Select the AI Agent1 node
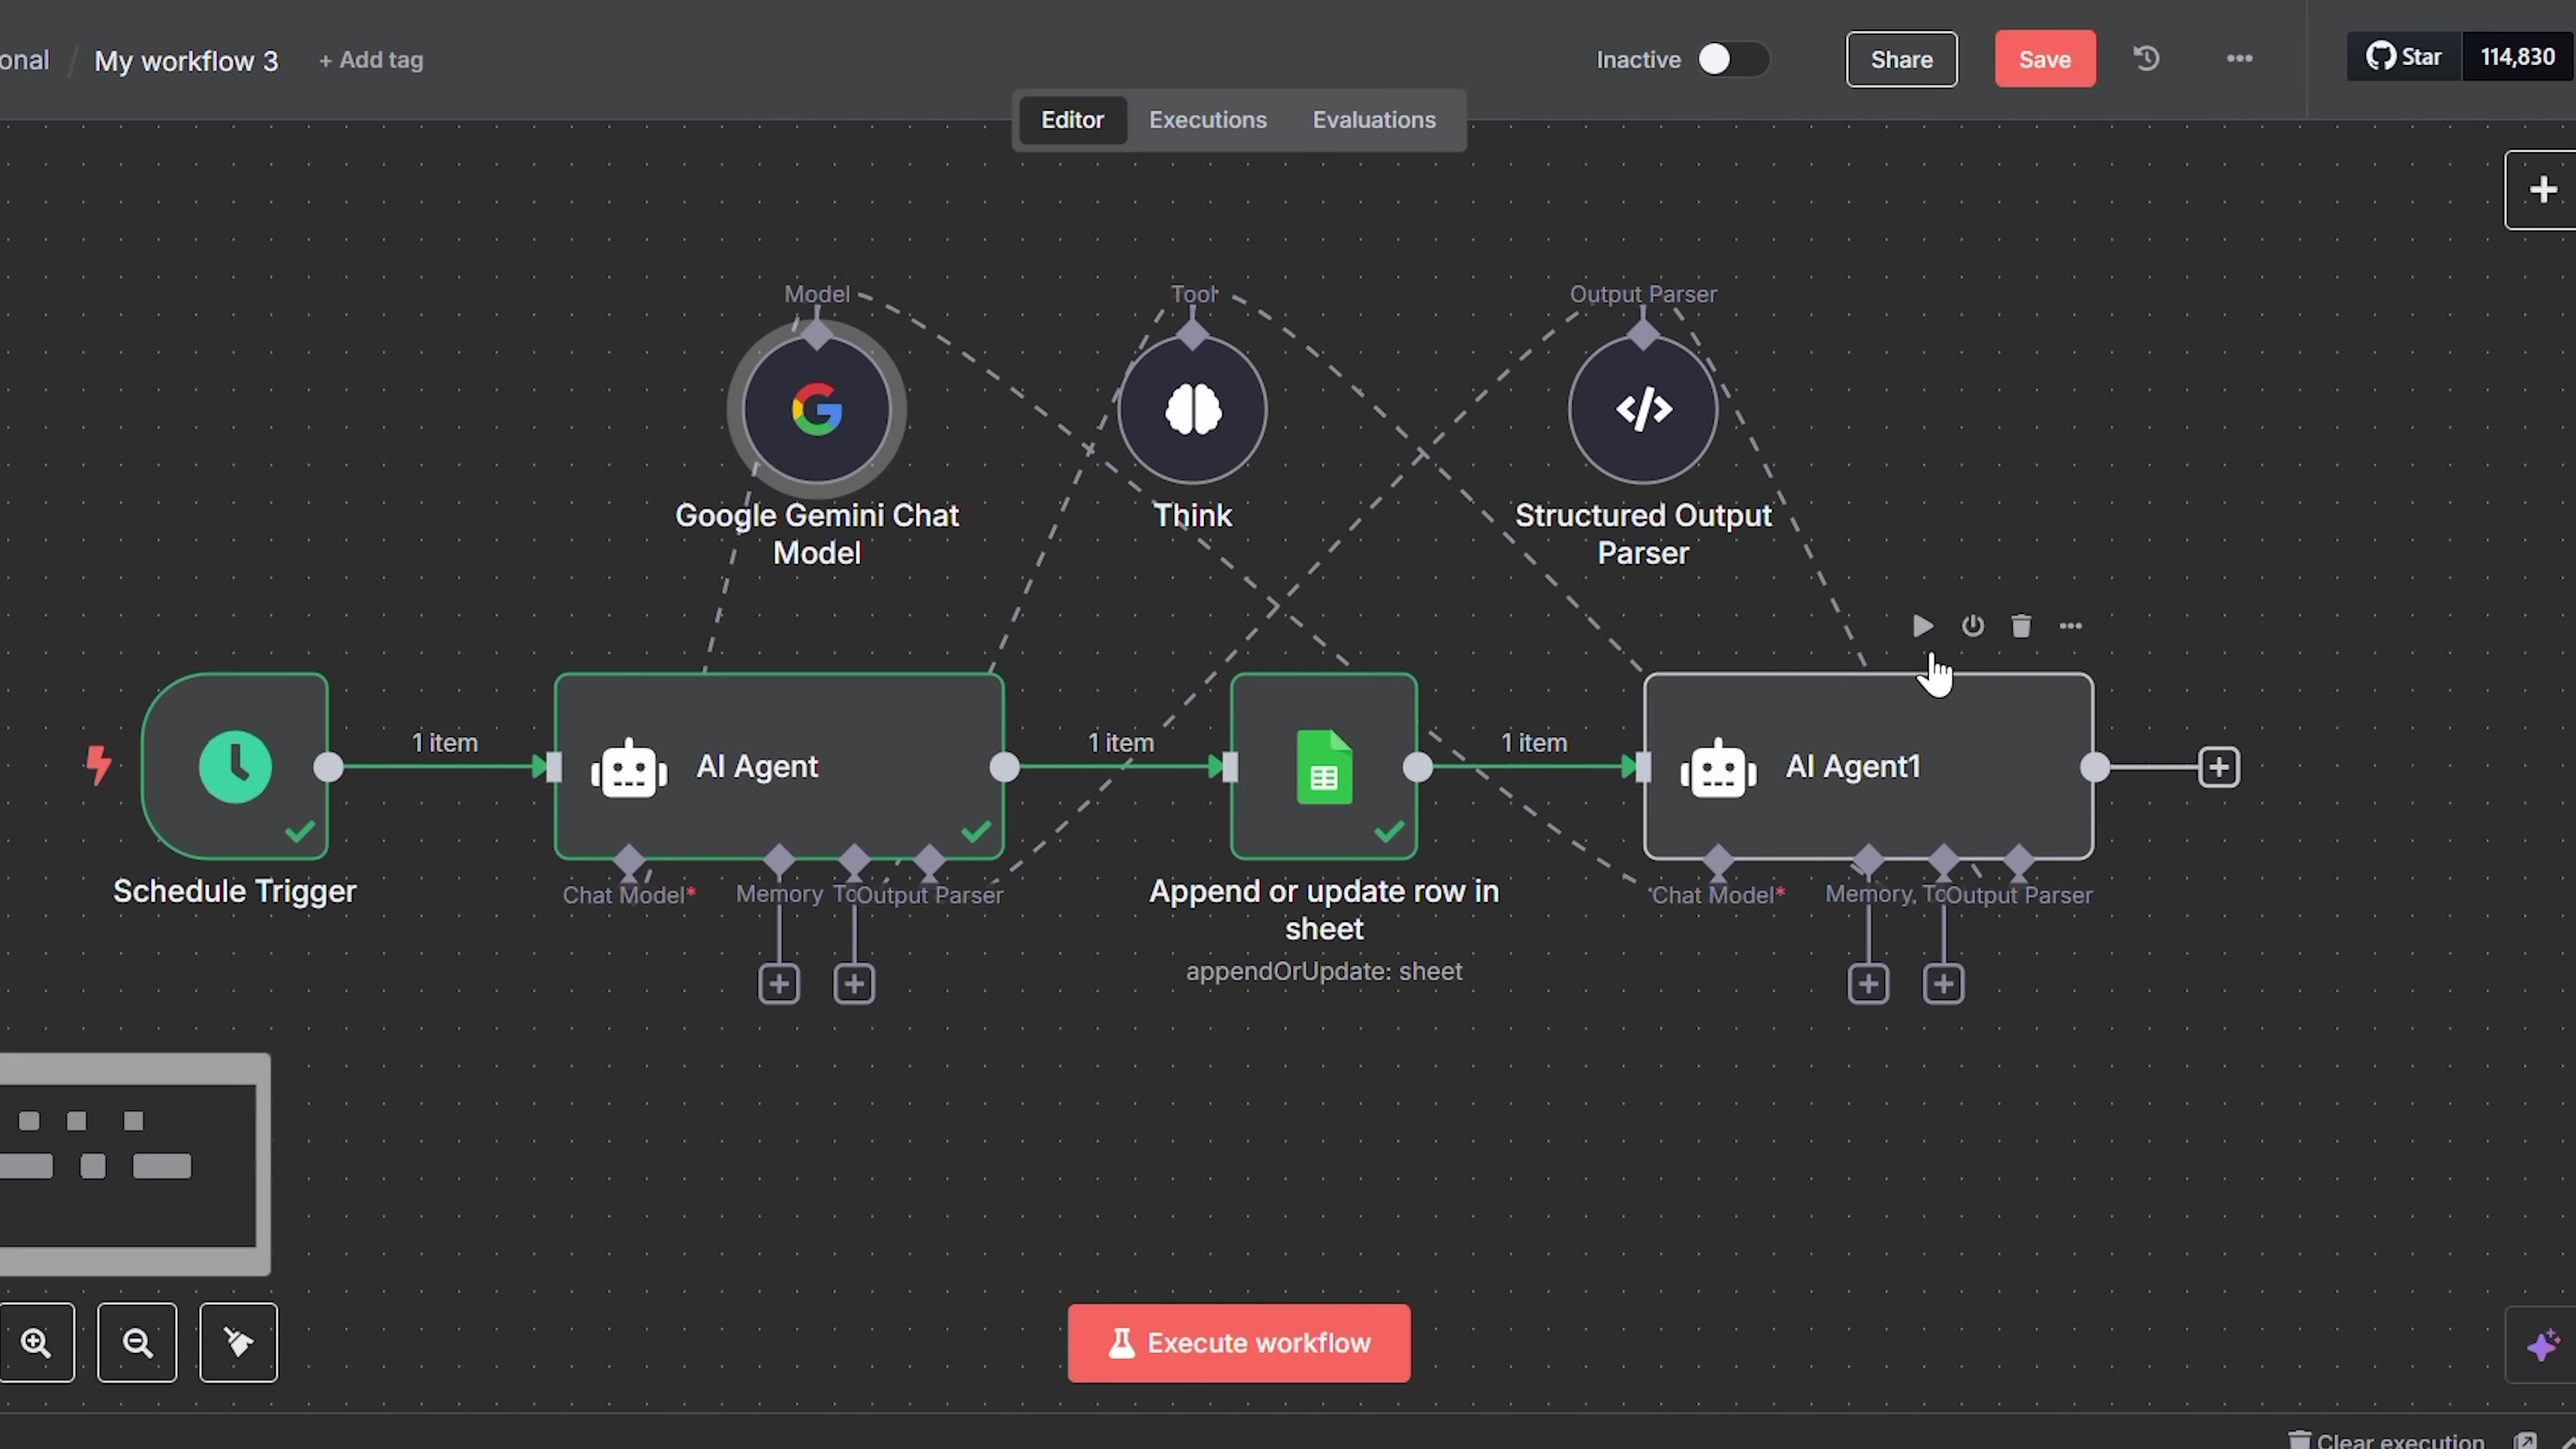The height and width of the screenshot is (1449, 2576). (1868, 766)
